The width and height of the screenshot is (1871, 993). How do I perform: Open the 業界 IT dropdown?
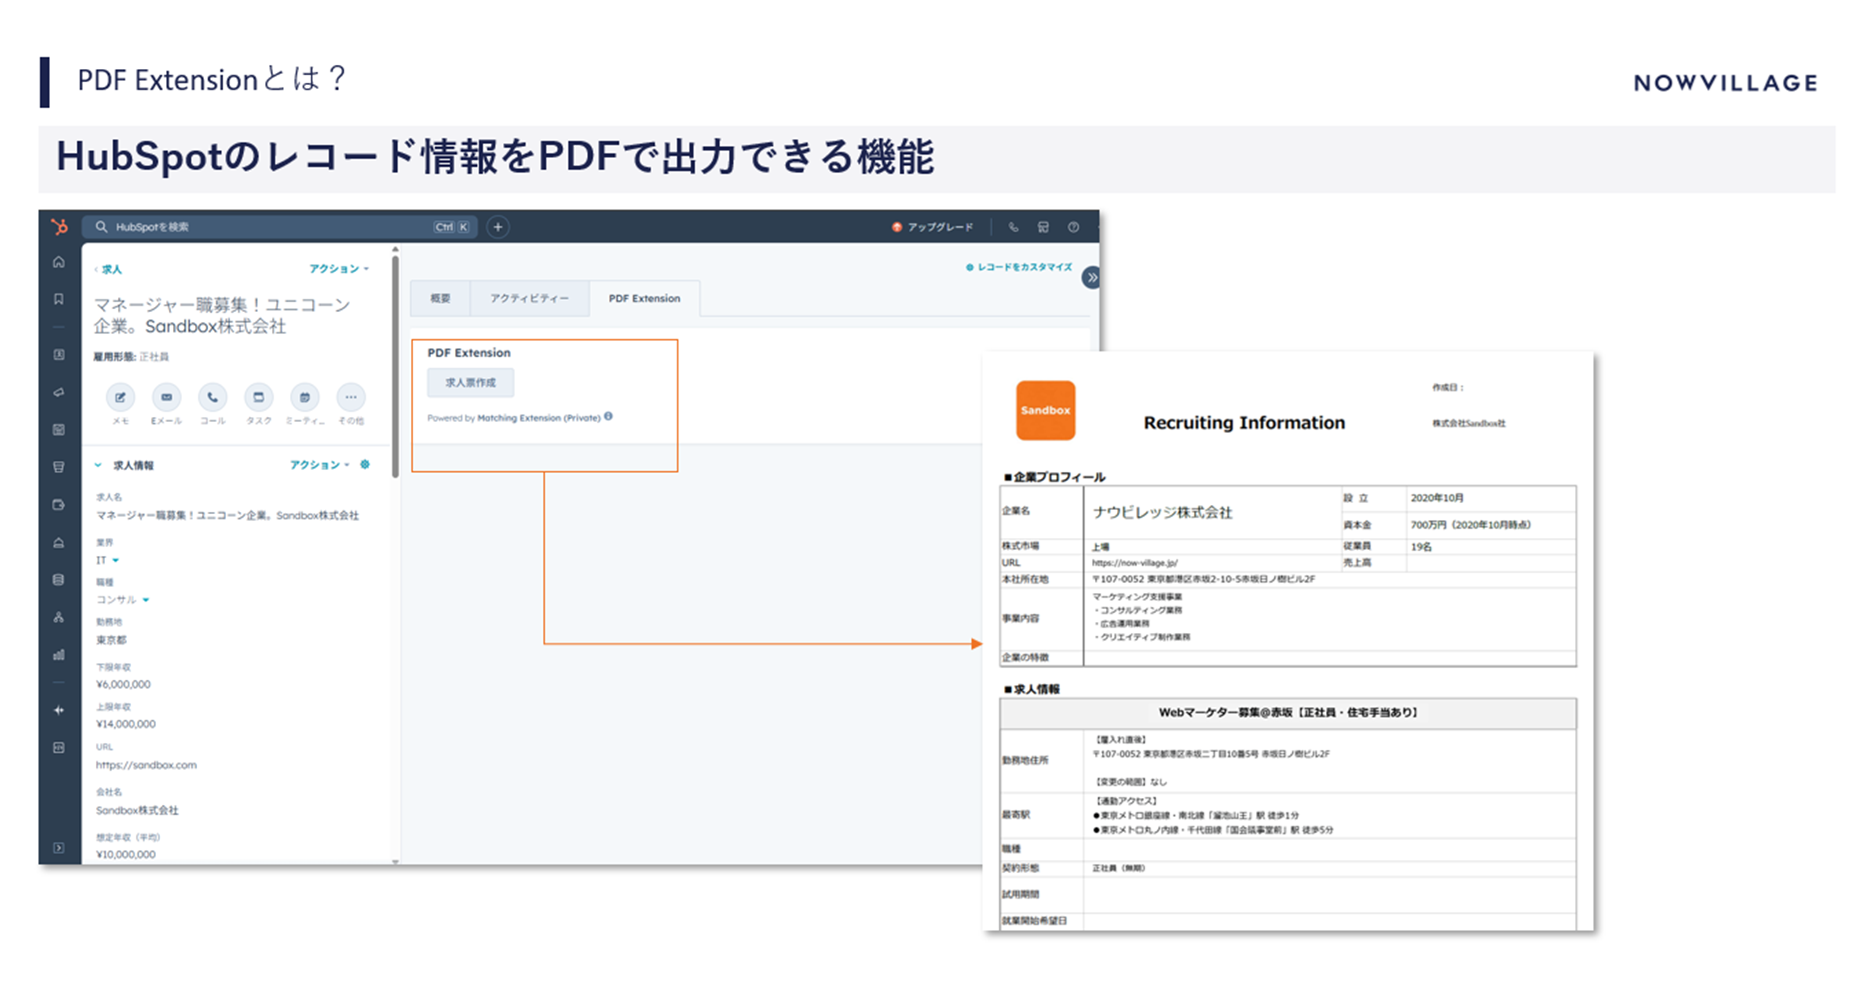tap(108, 560)
